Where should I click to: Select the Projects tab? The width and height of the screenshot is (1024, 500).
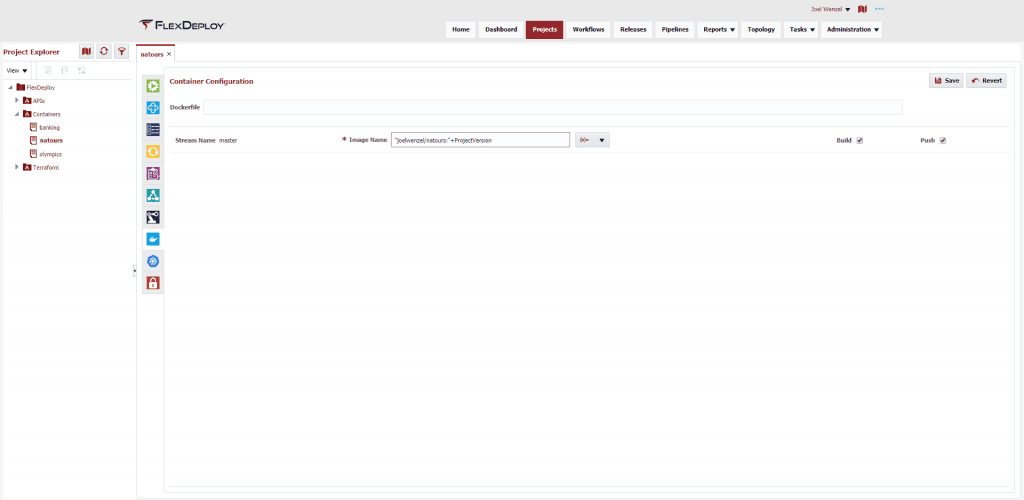(x=544, y=29)
